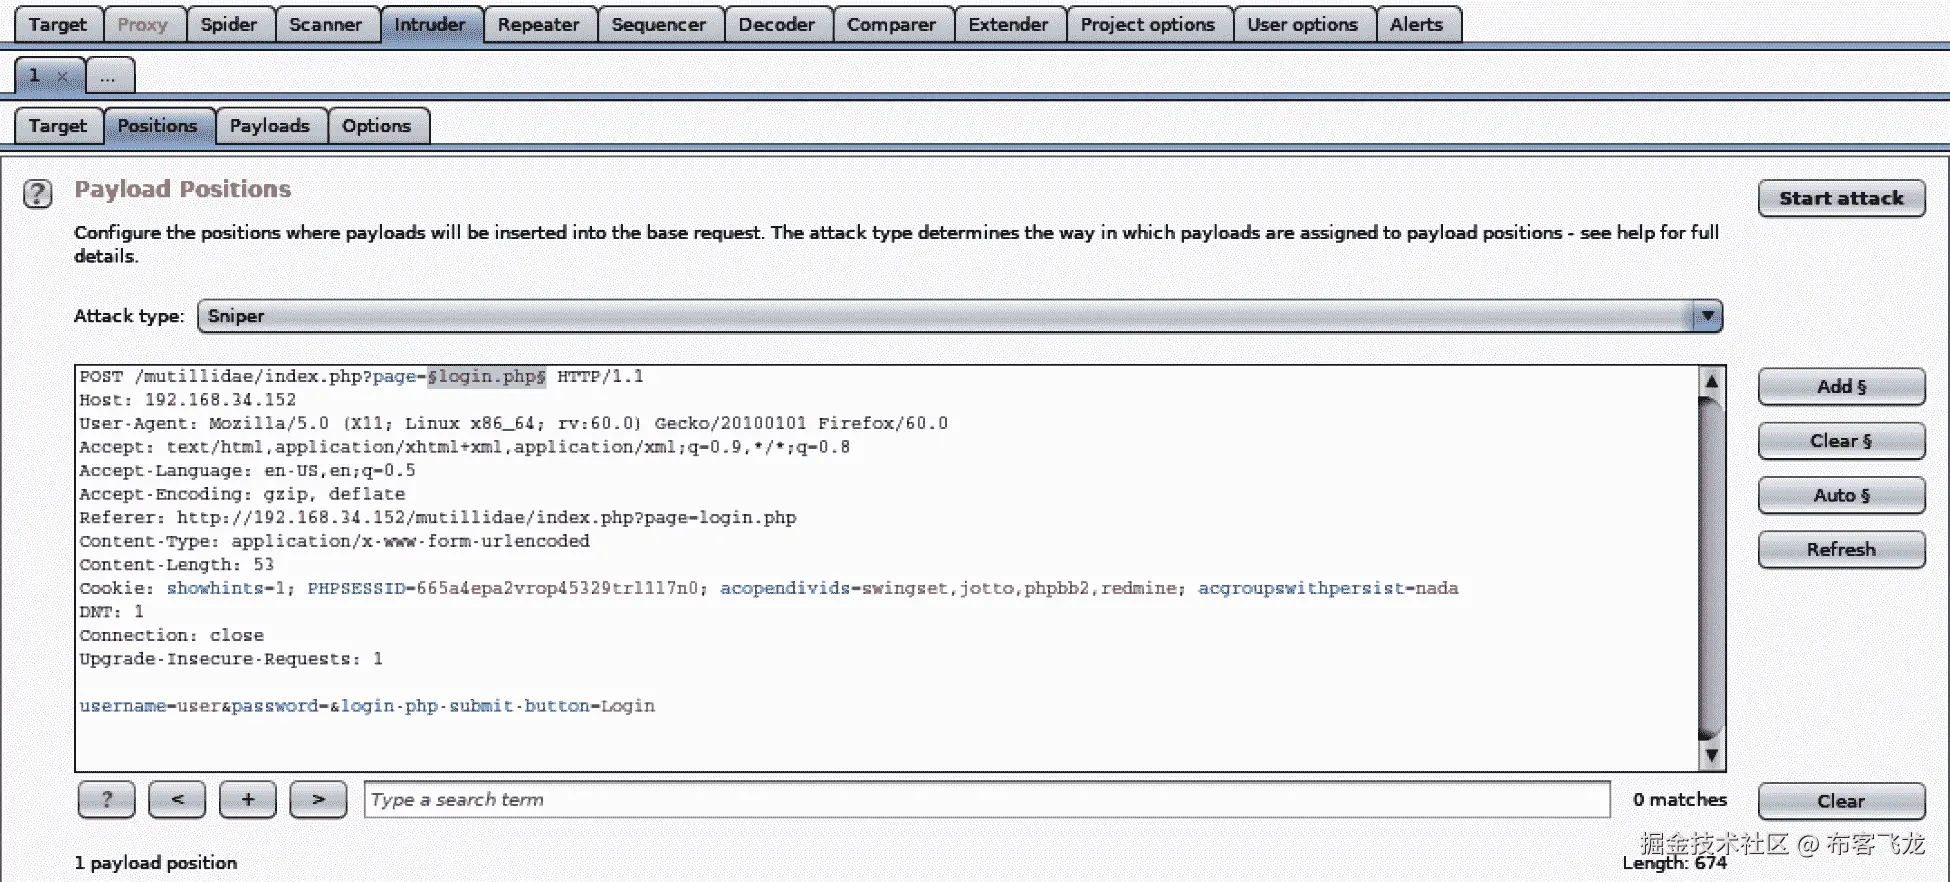Open the Sniper attack type combo box
The width and height of the screenshot is (1950, 882).
click(x=960, y=316)
